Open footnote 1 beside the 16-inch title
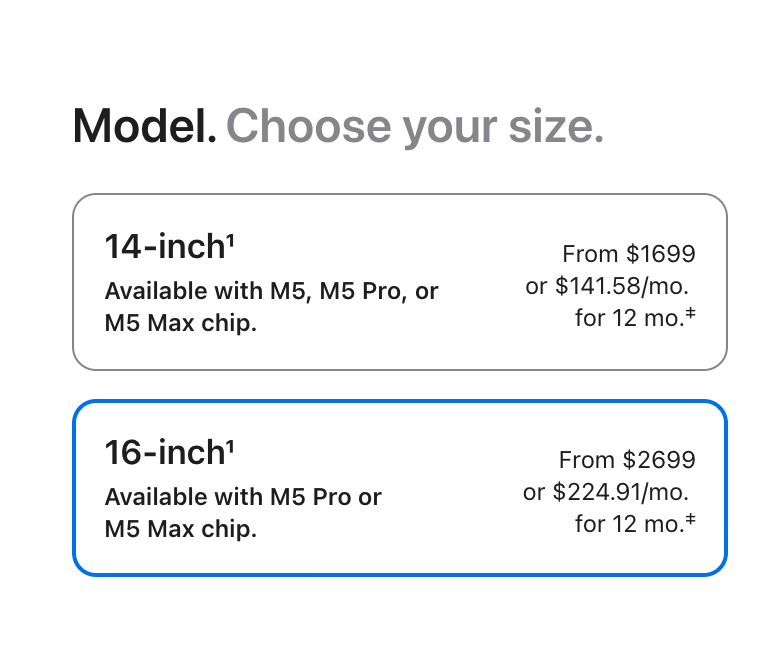782x668 pixels. 230,445
